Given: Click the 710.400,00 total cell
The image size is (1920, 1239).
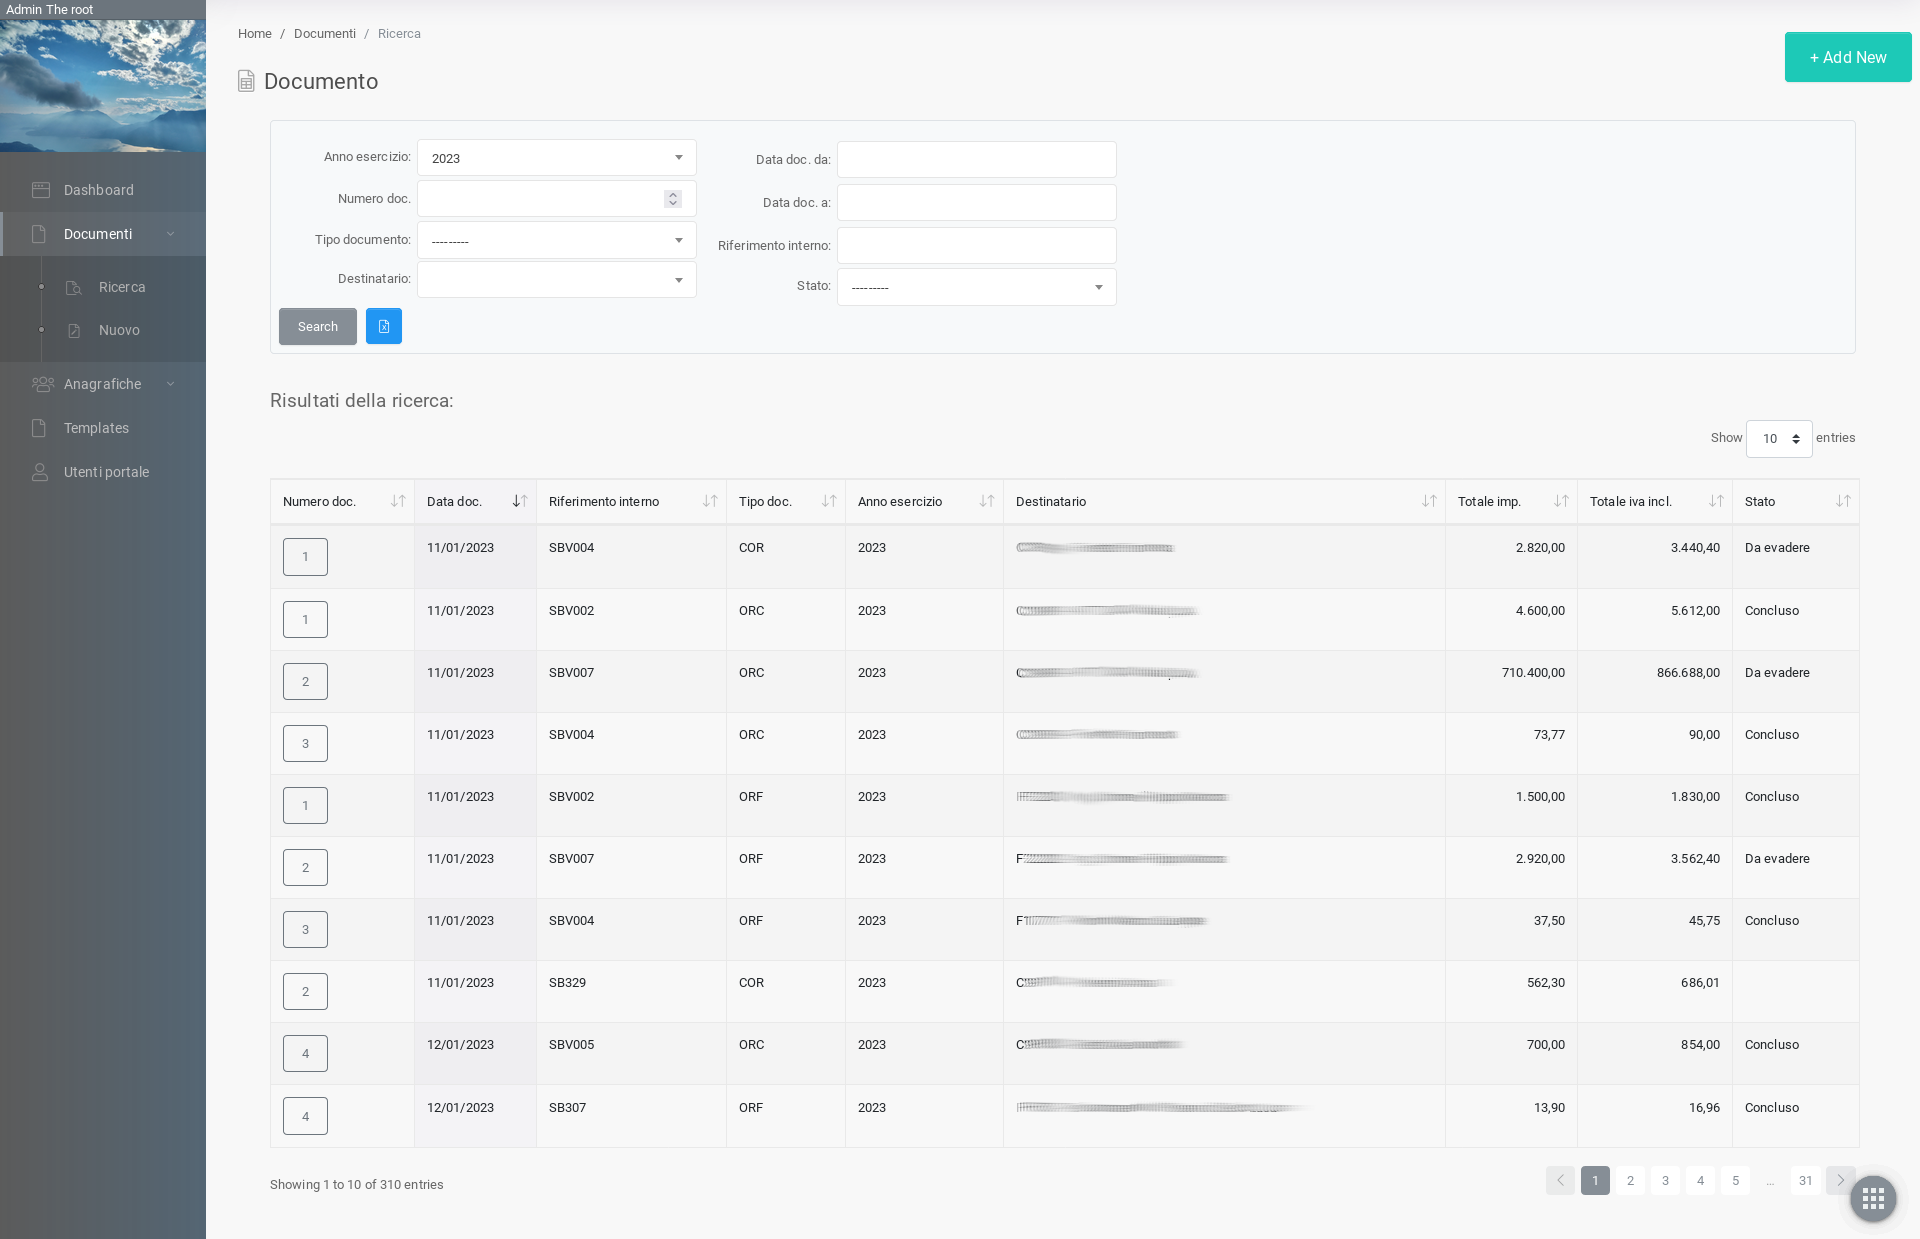Looking at the screenshot, I should point(1511,681).
